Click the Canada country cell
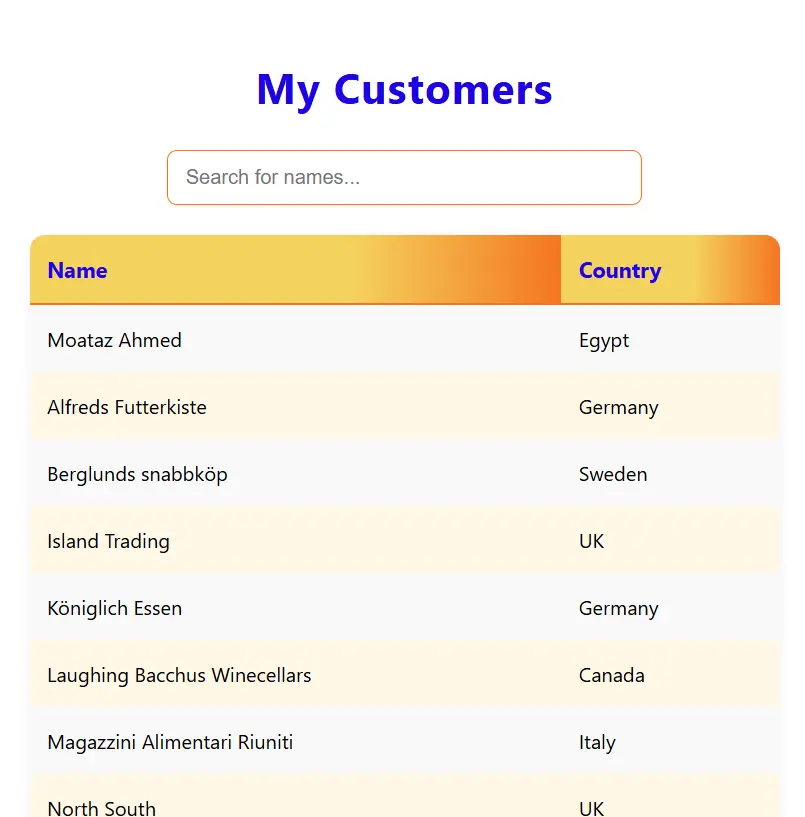 (x=611, y=675)
